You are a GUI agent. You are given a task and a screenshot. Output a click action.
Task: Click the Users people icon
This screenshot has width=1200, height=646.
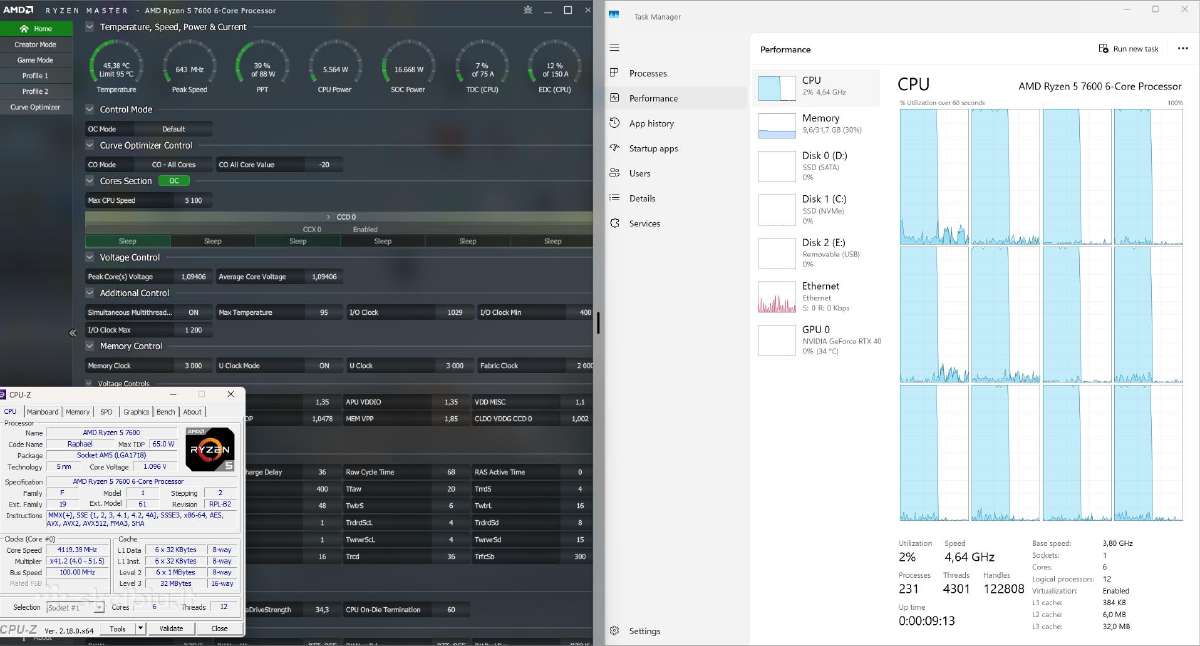point(614,173)
